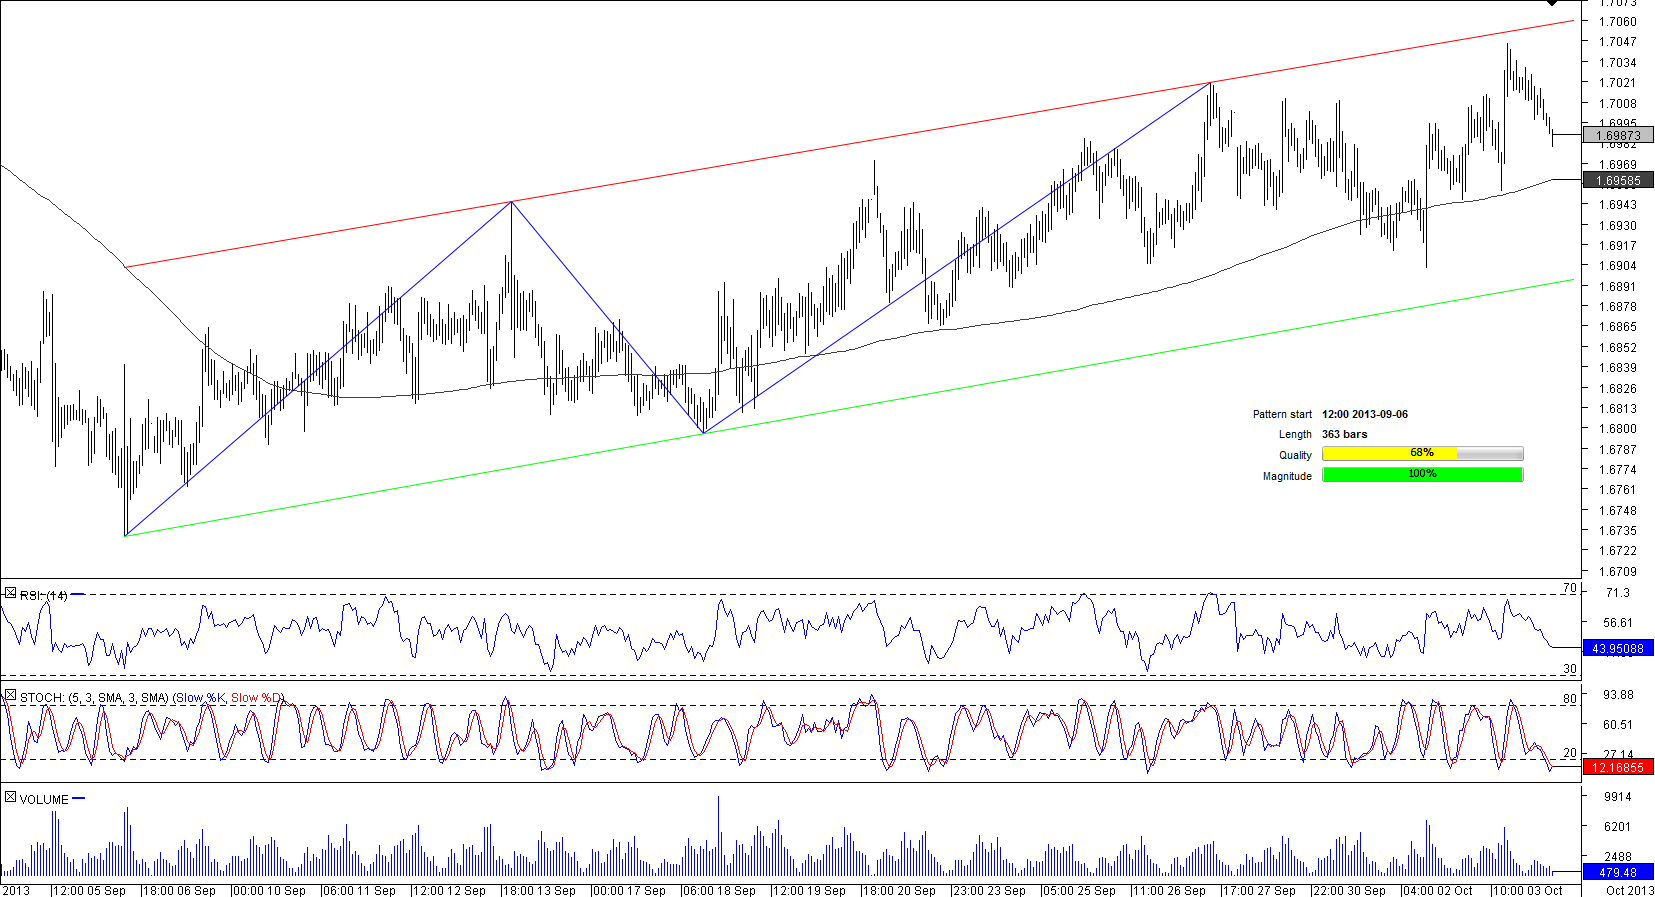
Task: Click the Slow %K legend label
Action: [202, 698]
